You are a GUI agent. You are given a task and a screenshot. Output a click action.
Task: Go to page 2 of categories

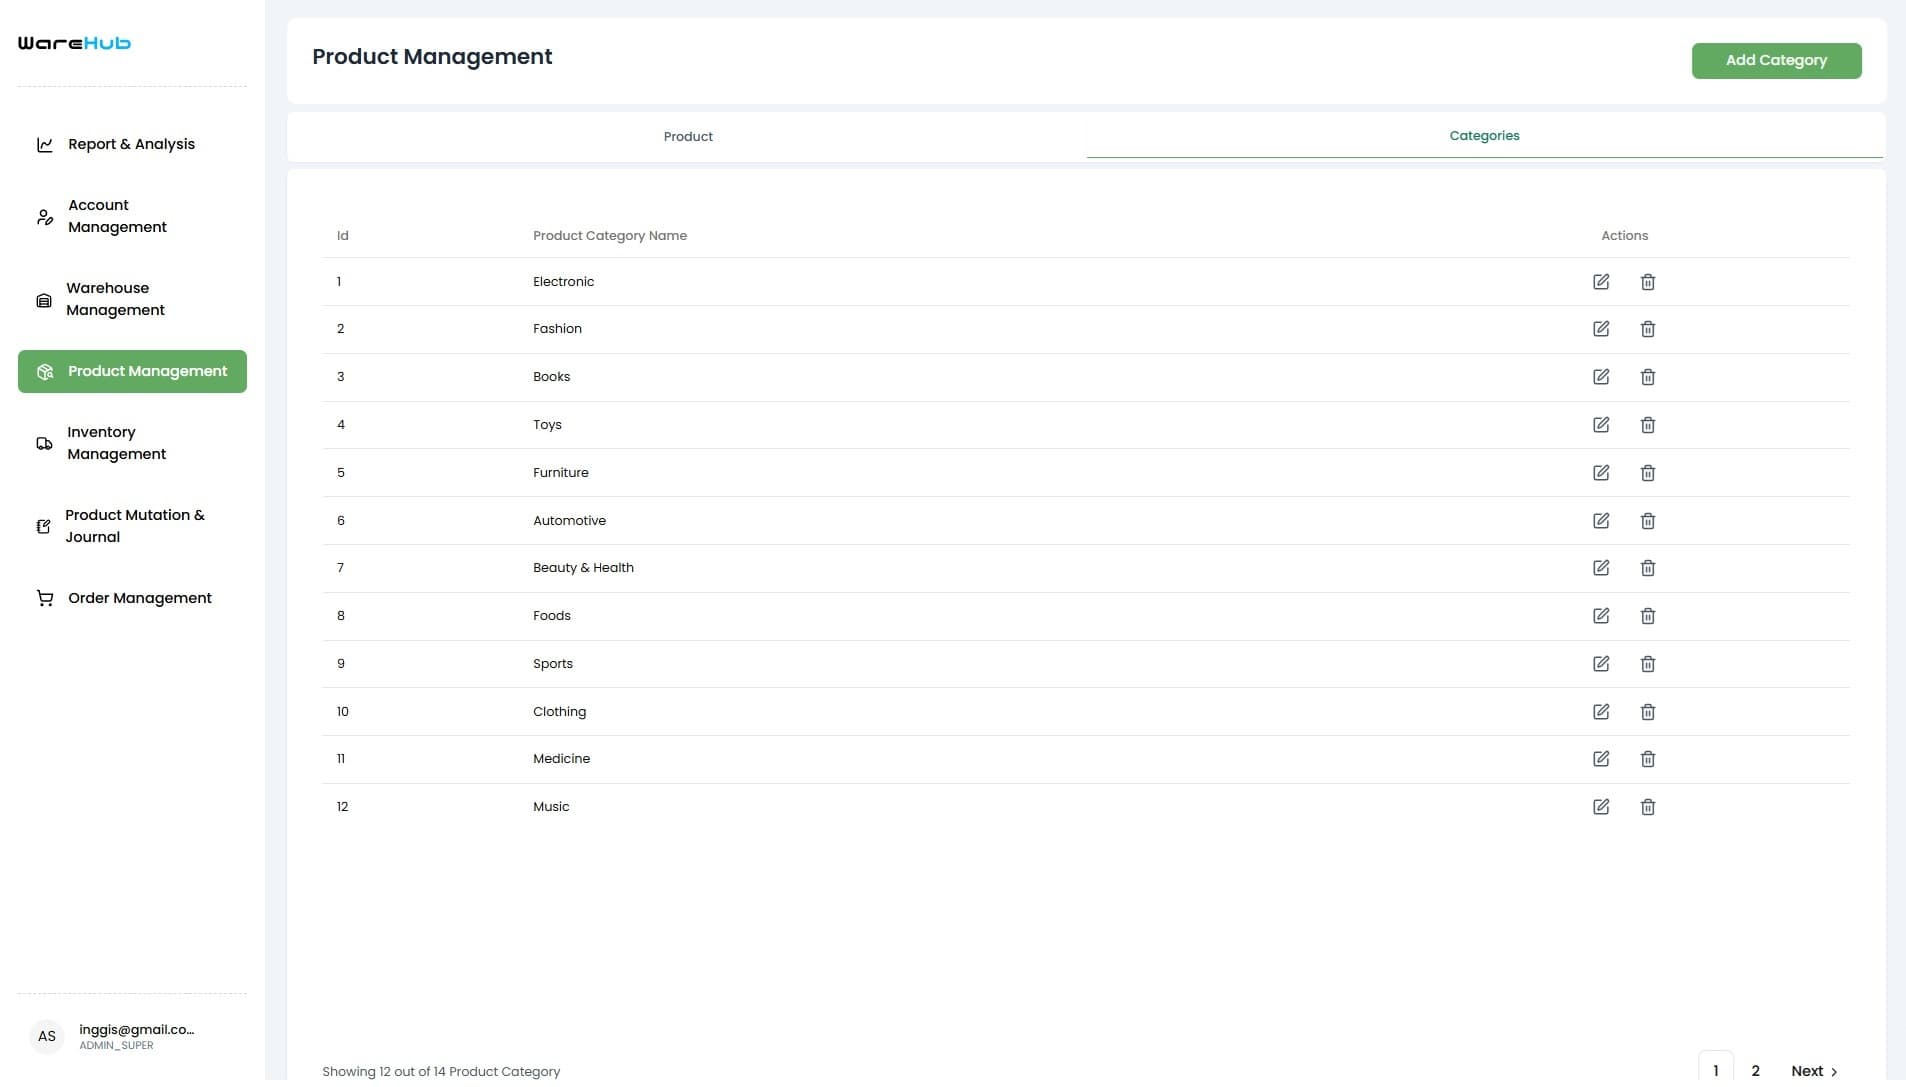point(1757,1069)
